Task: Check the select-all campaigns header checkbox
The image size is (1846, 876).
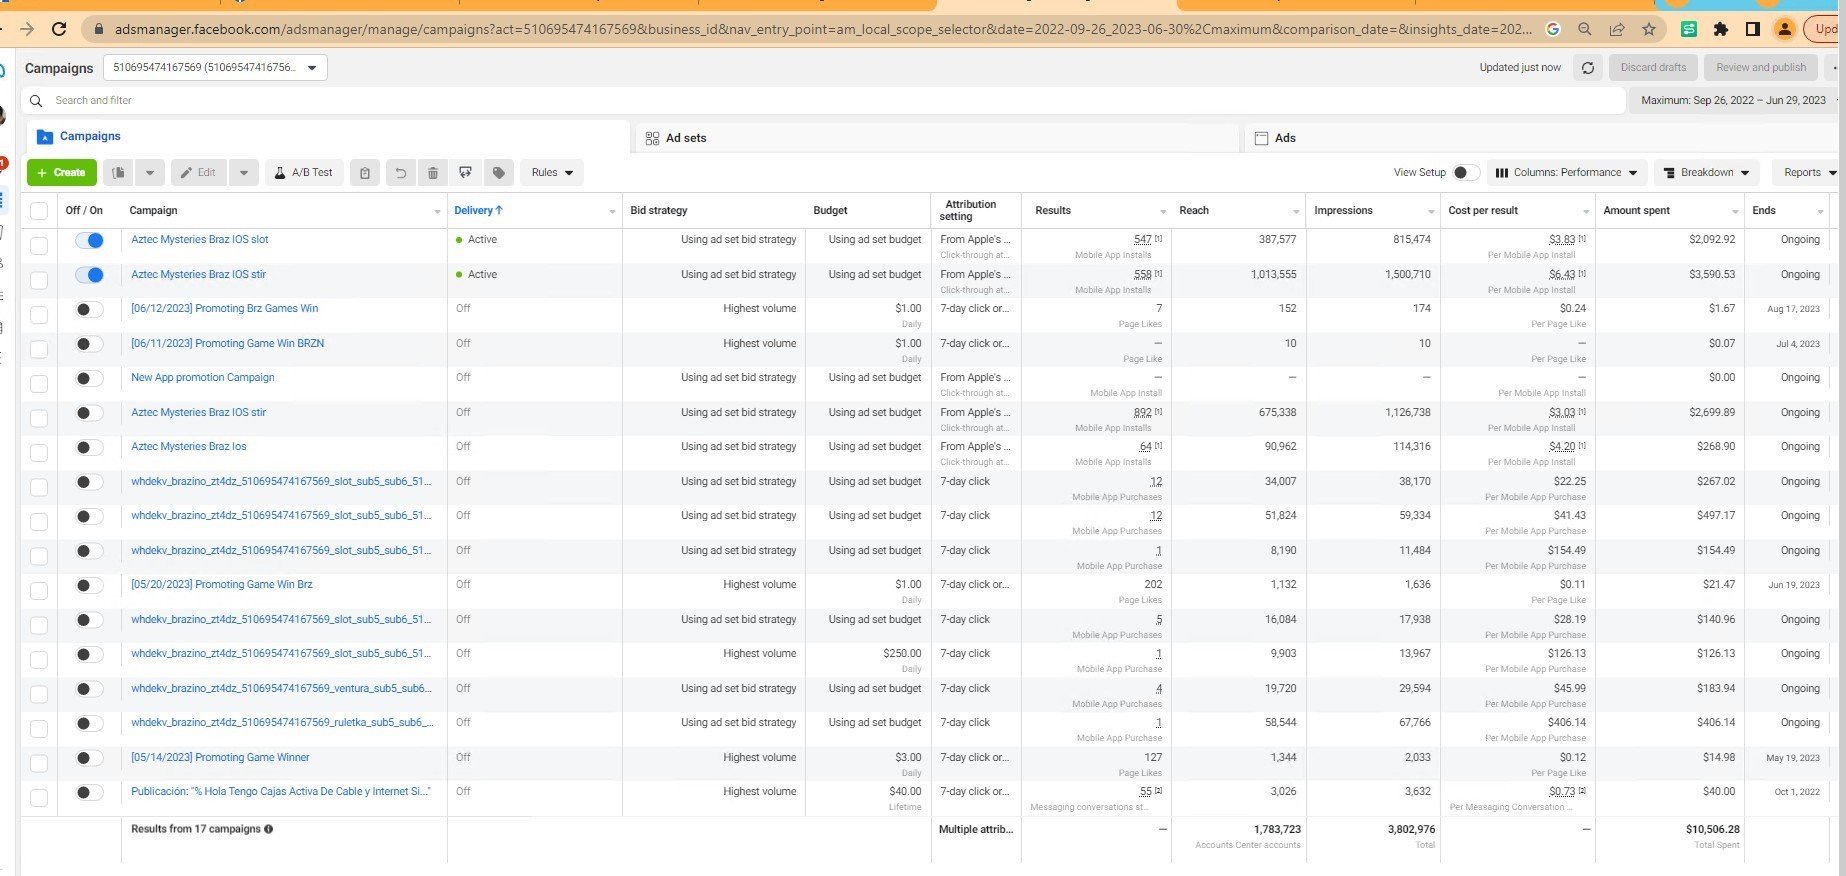Action: coord(39,211)
